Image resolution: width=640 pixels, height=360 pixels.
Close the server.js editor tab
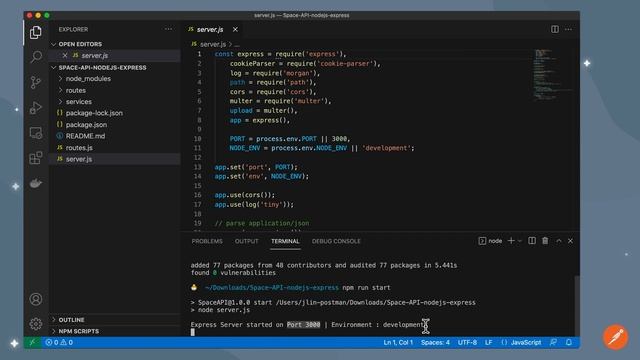[235, 29]
